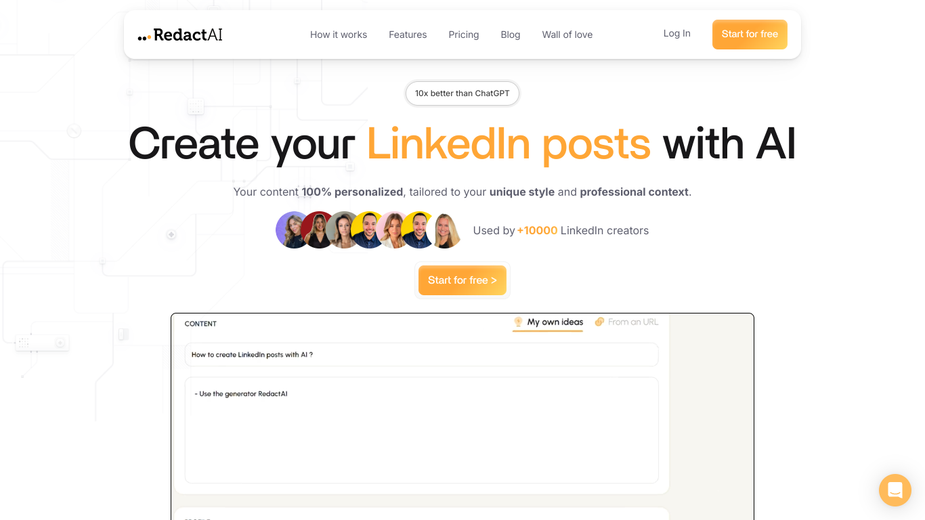Click the RedactAI logo
This screenshot has height=520, width=925.
point(180,35)
